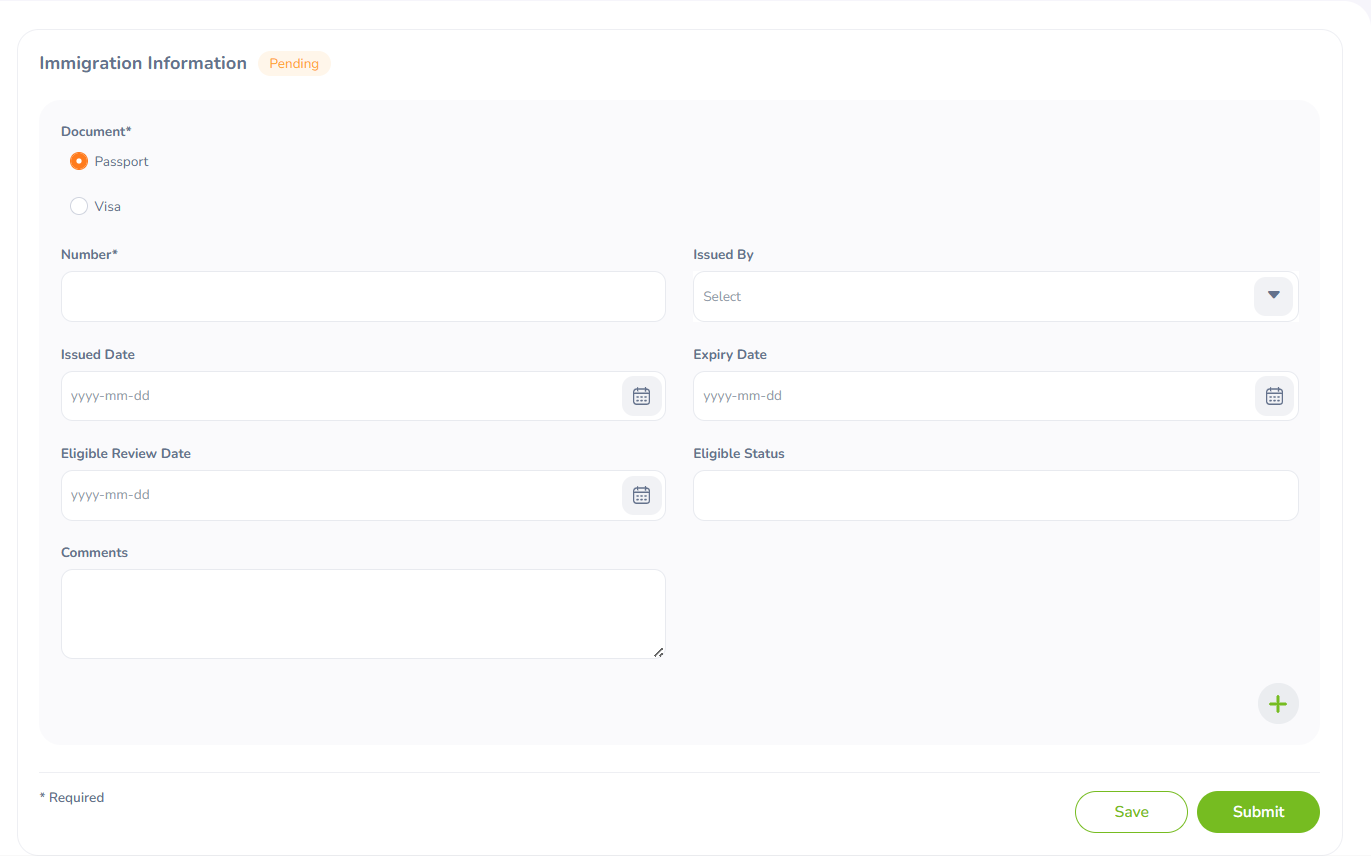Click the Eligible Review Date label
1371x856 pixels.
tap(126, 453)
